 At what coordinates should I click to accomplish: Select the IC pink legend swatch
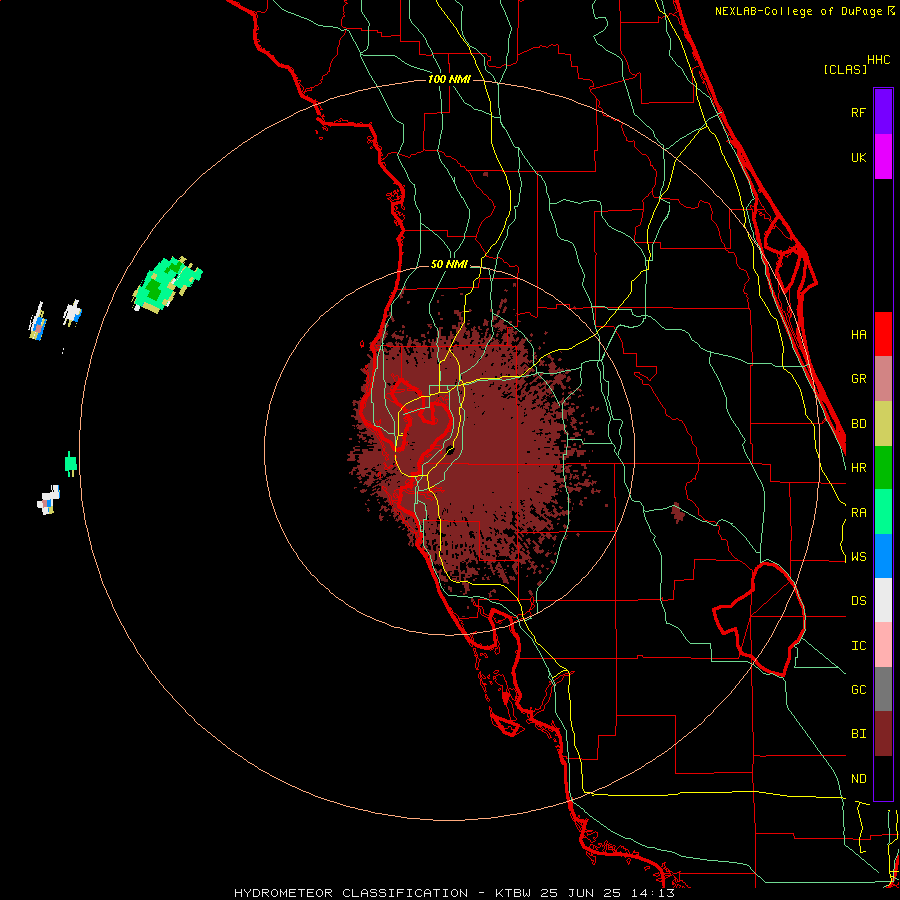pyautogui.click(x=883, y=645)
